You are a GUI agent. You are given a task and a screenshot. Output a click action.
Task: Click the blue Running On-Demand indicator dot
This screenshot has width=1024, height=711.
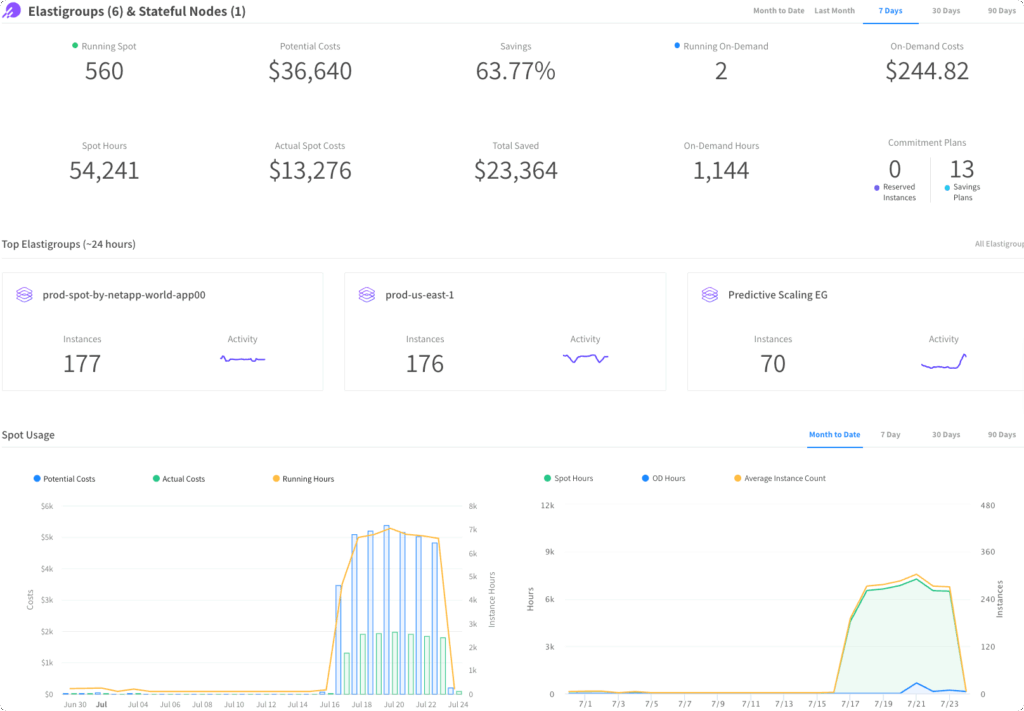pos(678,45)
